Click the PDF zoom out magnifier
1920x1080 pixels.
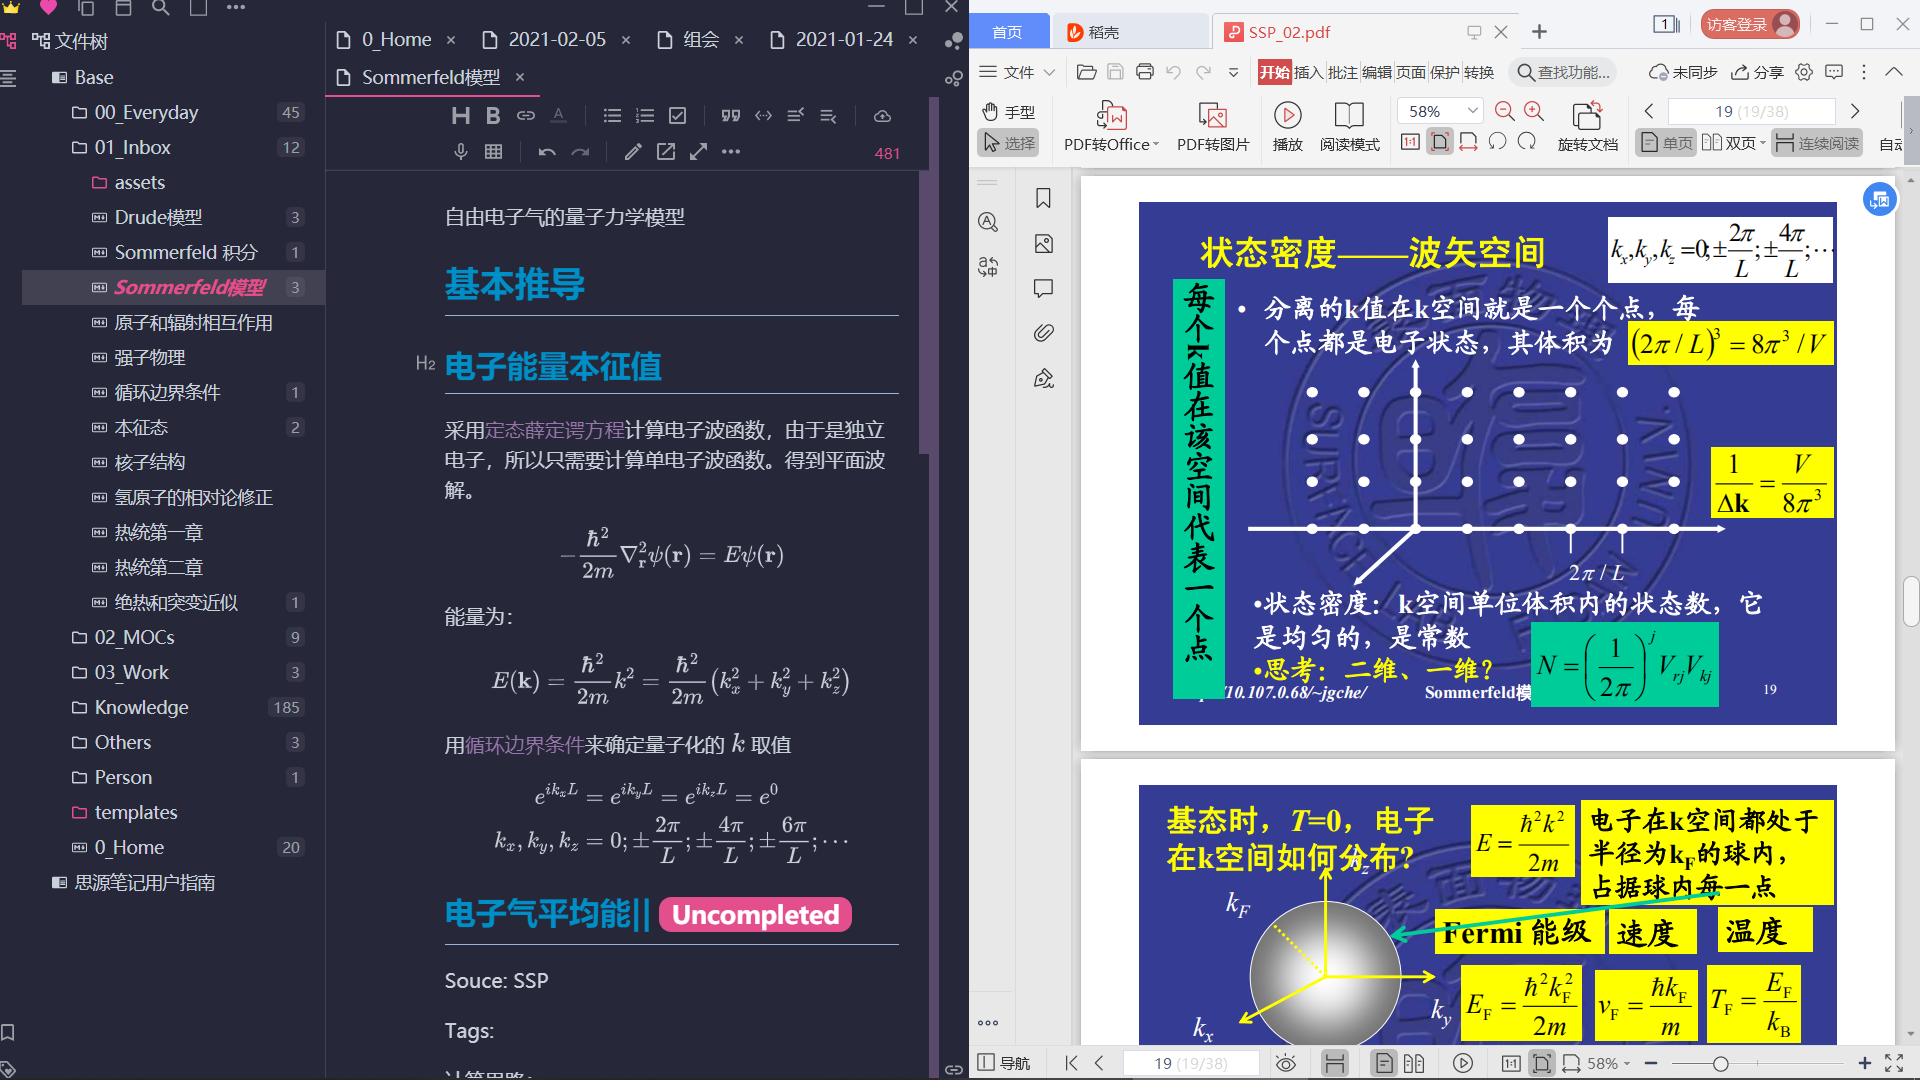point(1504,111)
